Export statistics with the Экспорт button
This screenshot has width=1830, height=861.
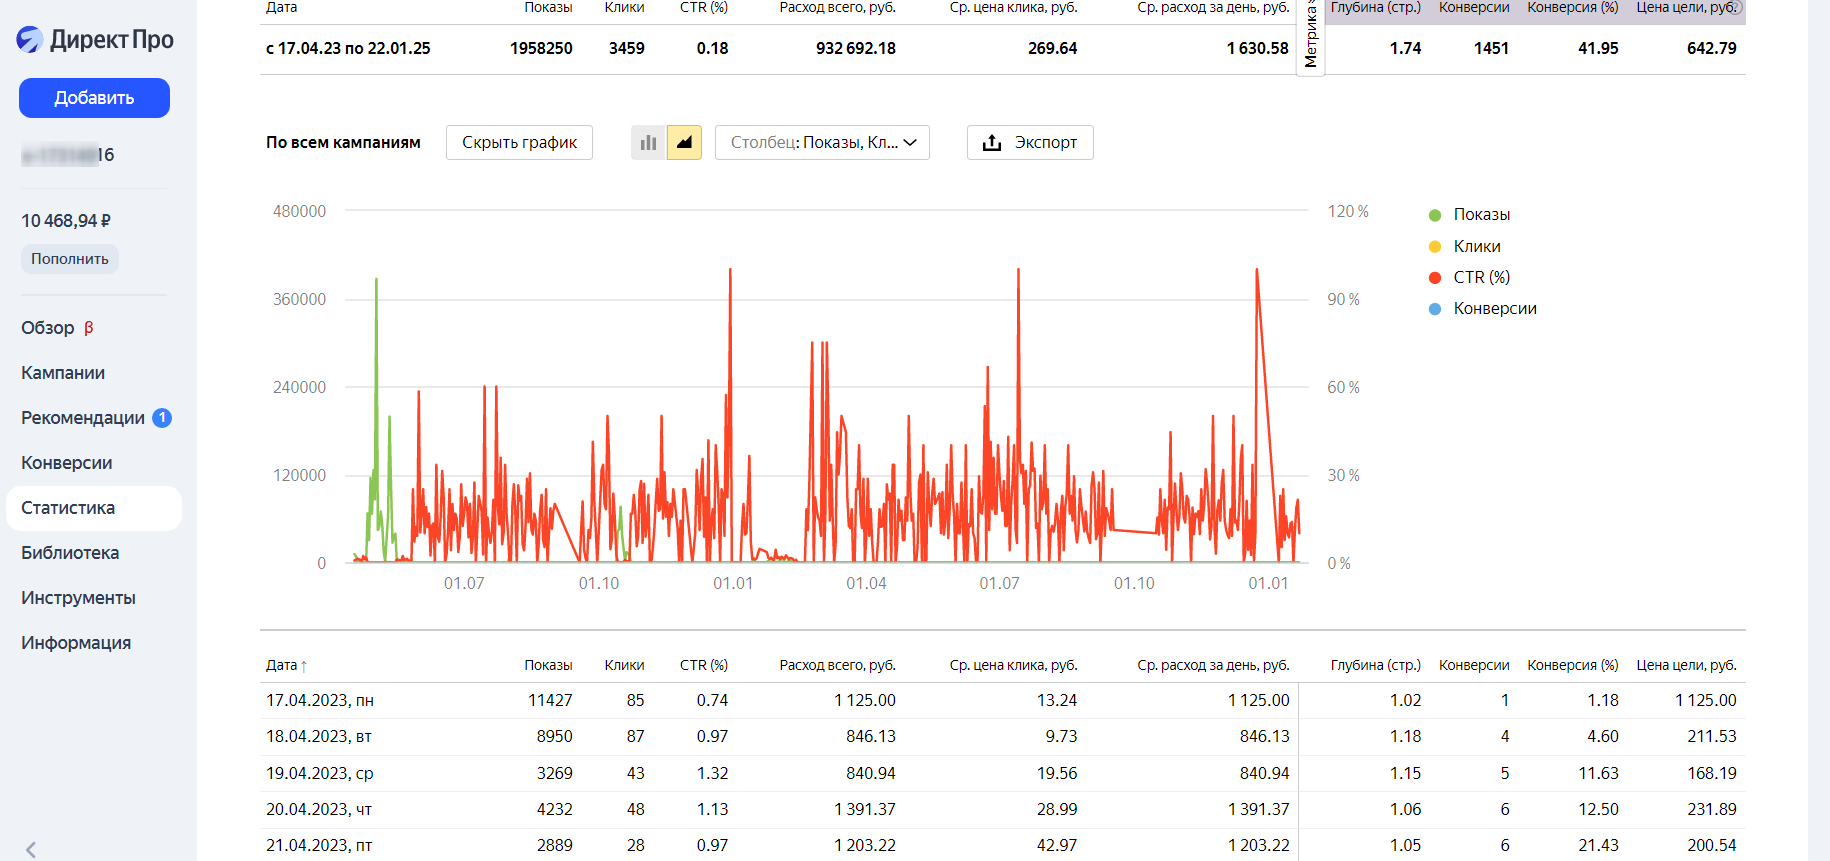tap(1029, 143)
